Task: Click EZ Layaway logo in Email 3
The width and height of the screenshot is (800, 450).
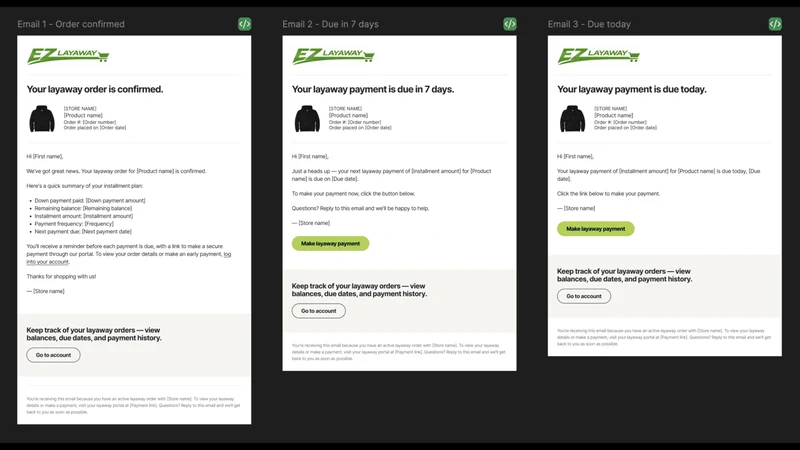Action: 598,56
